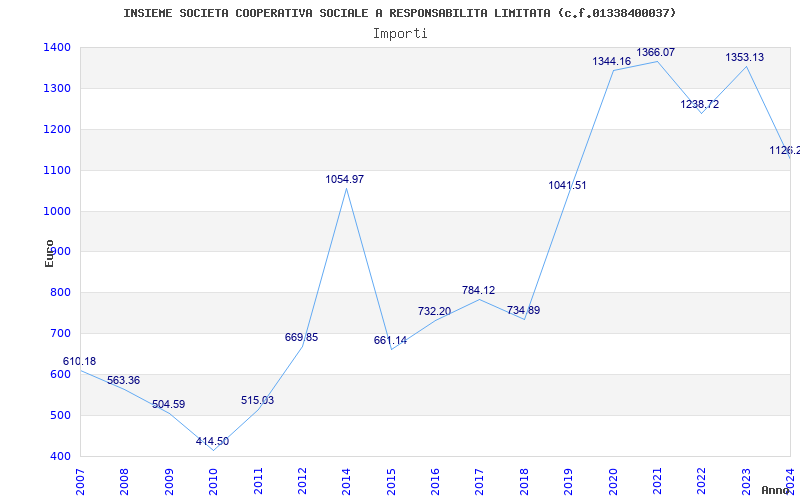
Task: Click the maximum value label 1366.07
Action: (656, 53)
